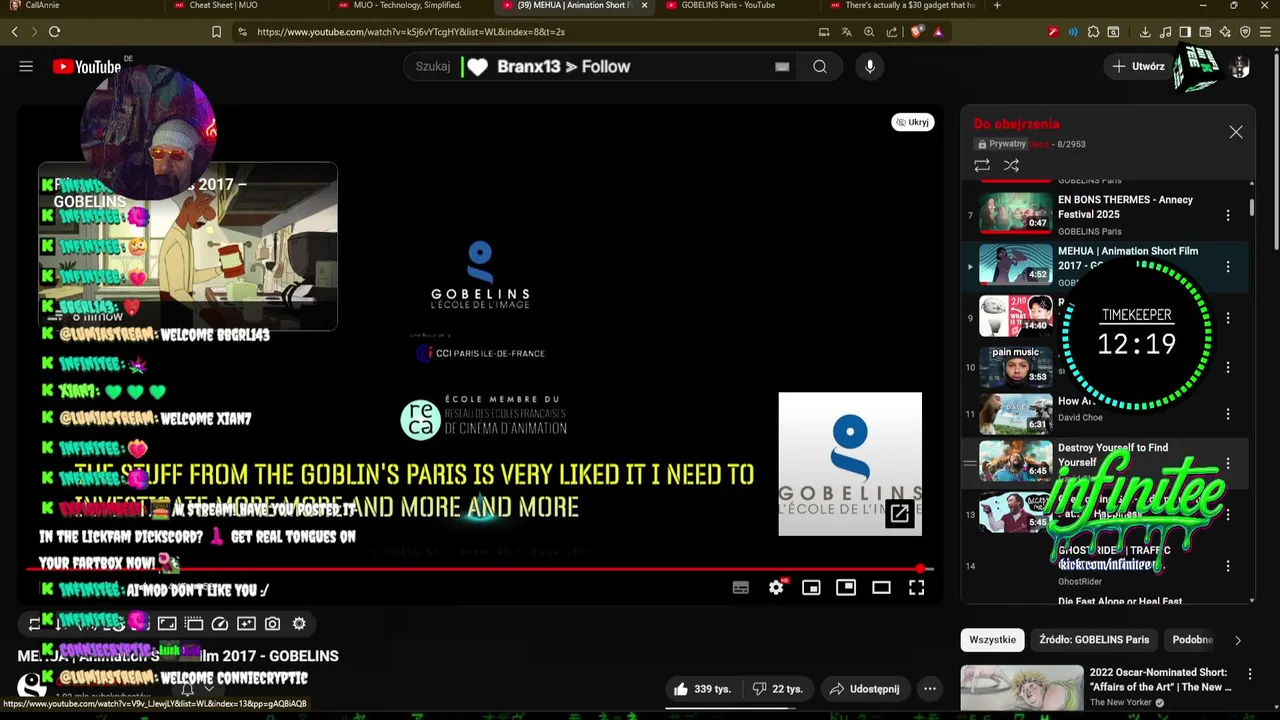Screen dimensions: 1280x720
Task: Open options for David Choe playlist entry
Action: click(x=1228, y=413)
